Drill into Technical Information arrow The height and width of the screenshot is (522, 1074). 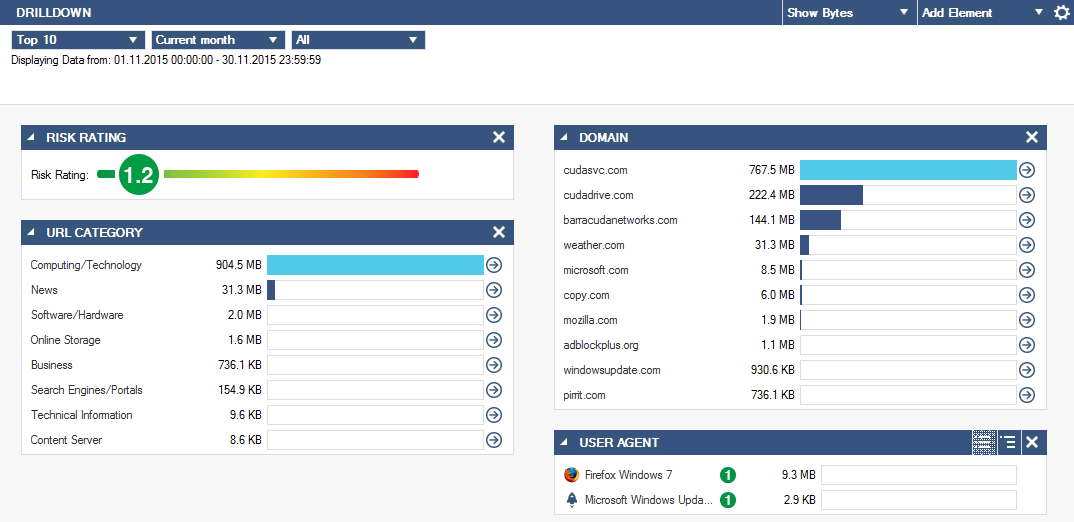coord(493,415)
